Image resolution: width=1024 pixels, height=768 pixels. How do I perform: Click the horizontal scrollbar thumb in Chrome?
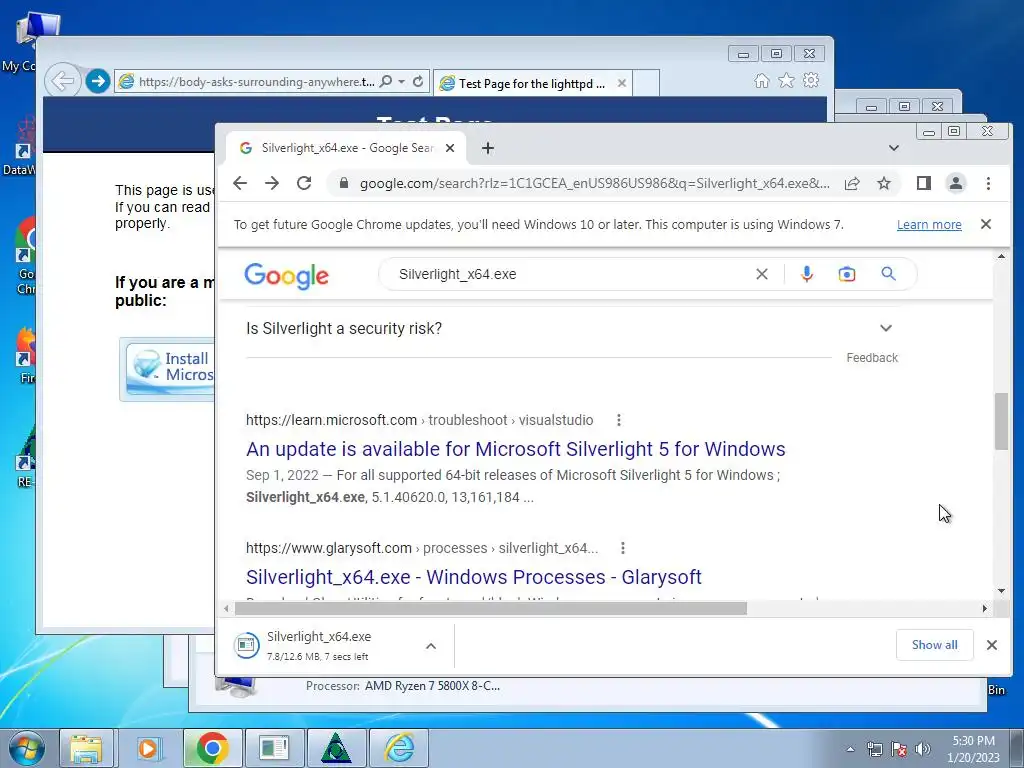pos(490,609)
